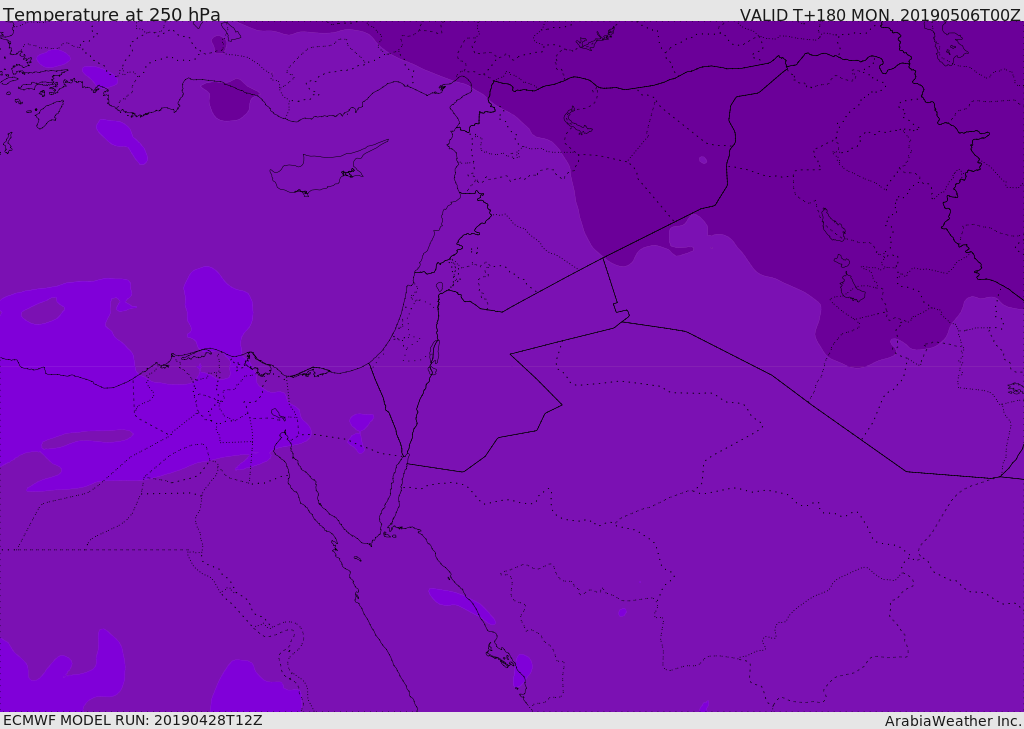Screen dimensions: 1024x729
Task: Click the ECMWF MODEL RUN label
Action: click(133, 720)
